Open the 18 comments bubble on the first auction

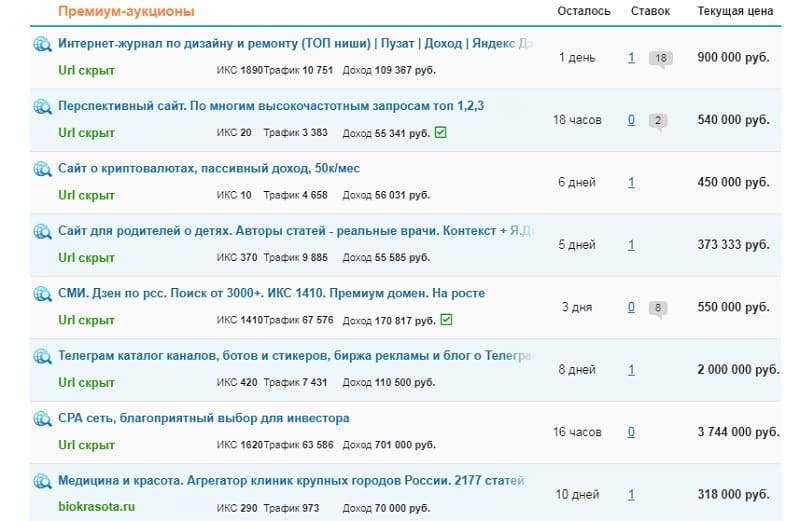pos(660,58)
